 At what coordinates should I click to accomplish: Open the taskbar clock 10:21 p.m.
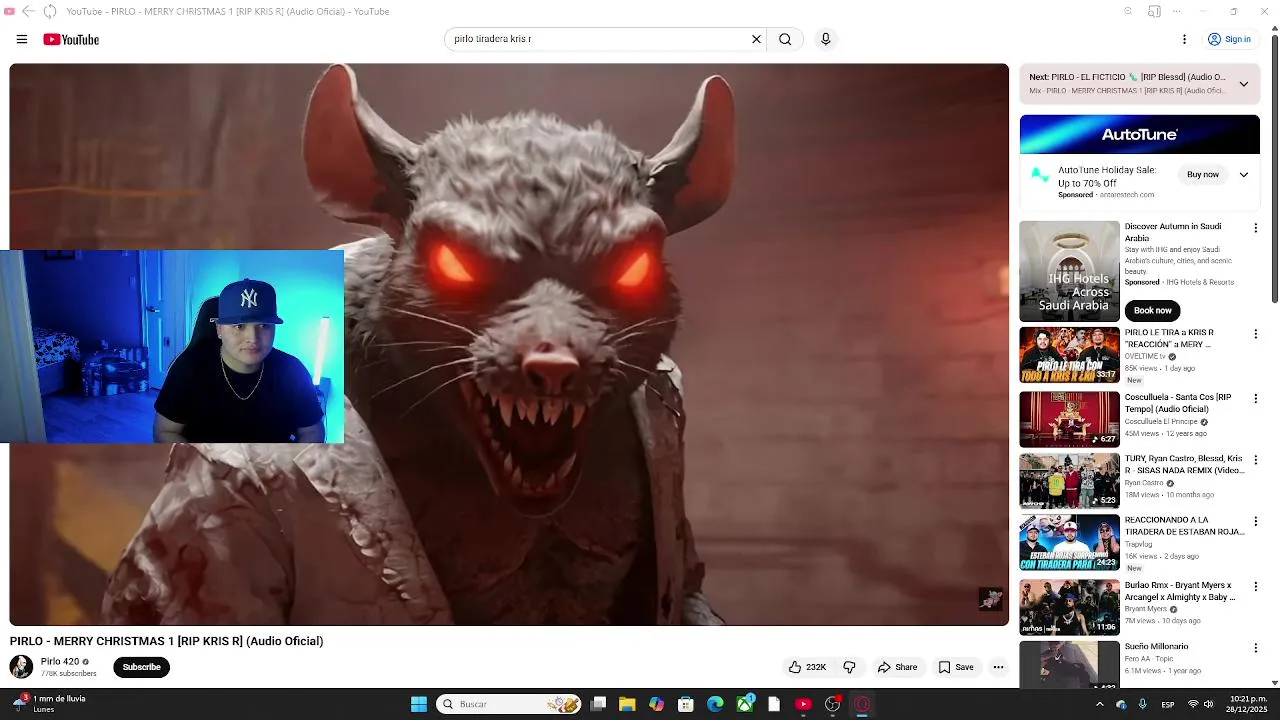[x=1247, y=704]
